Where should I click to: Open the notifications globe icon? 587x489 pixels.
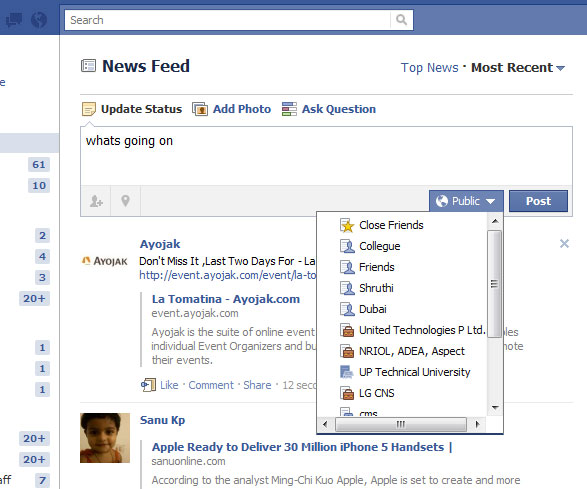click(39, 19)
